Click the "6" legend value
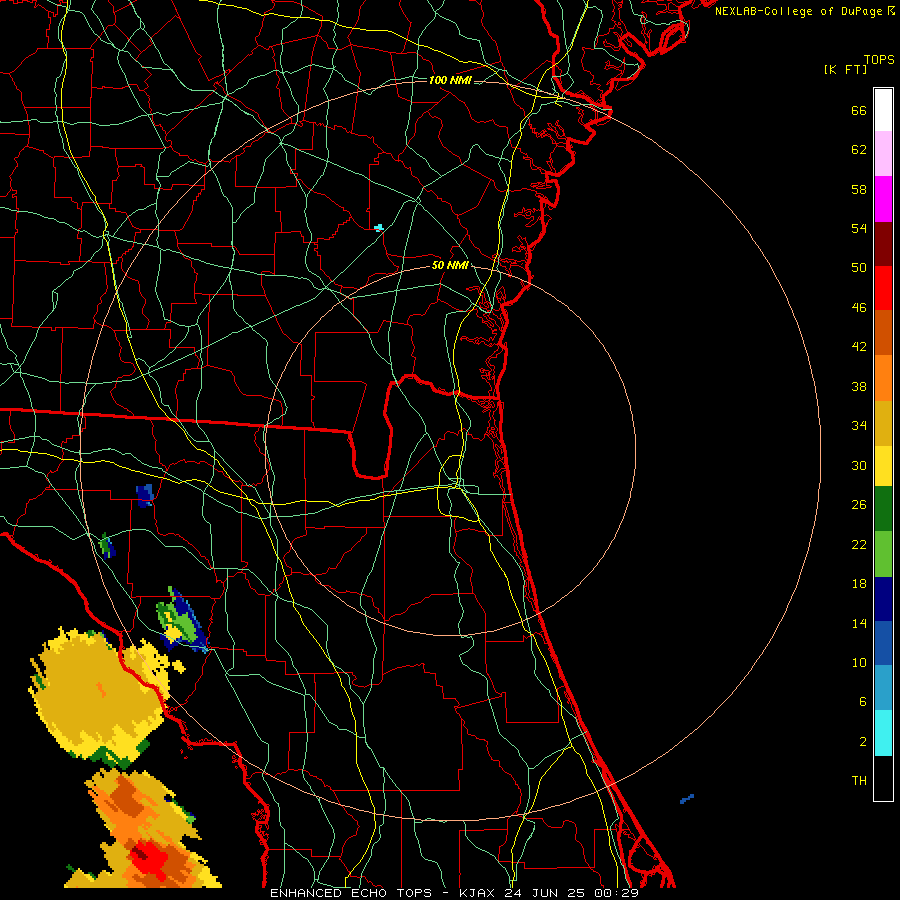Viewport: 900px width, 900px height. tap(863, 702)
